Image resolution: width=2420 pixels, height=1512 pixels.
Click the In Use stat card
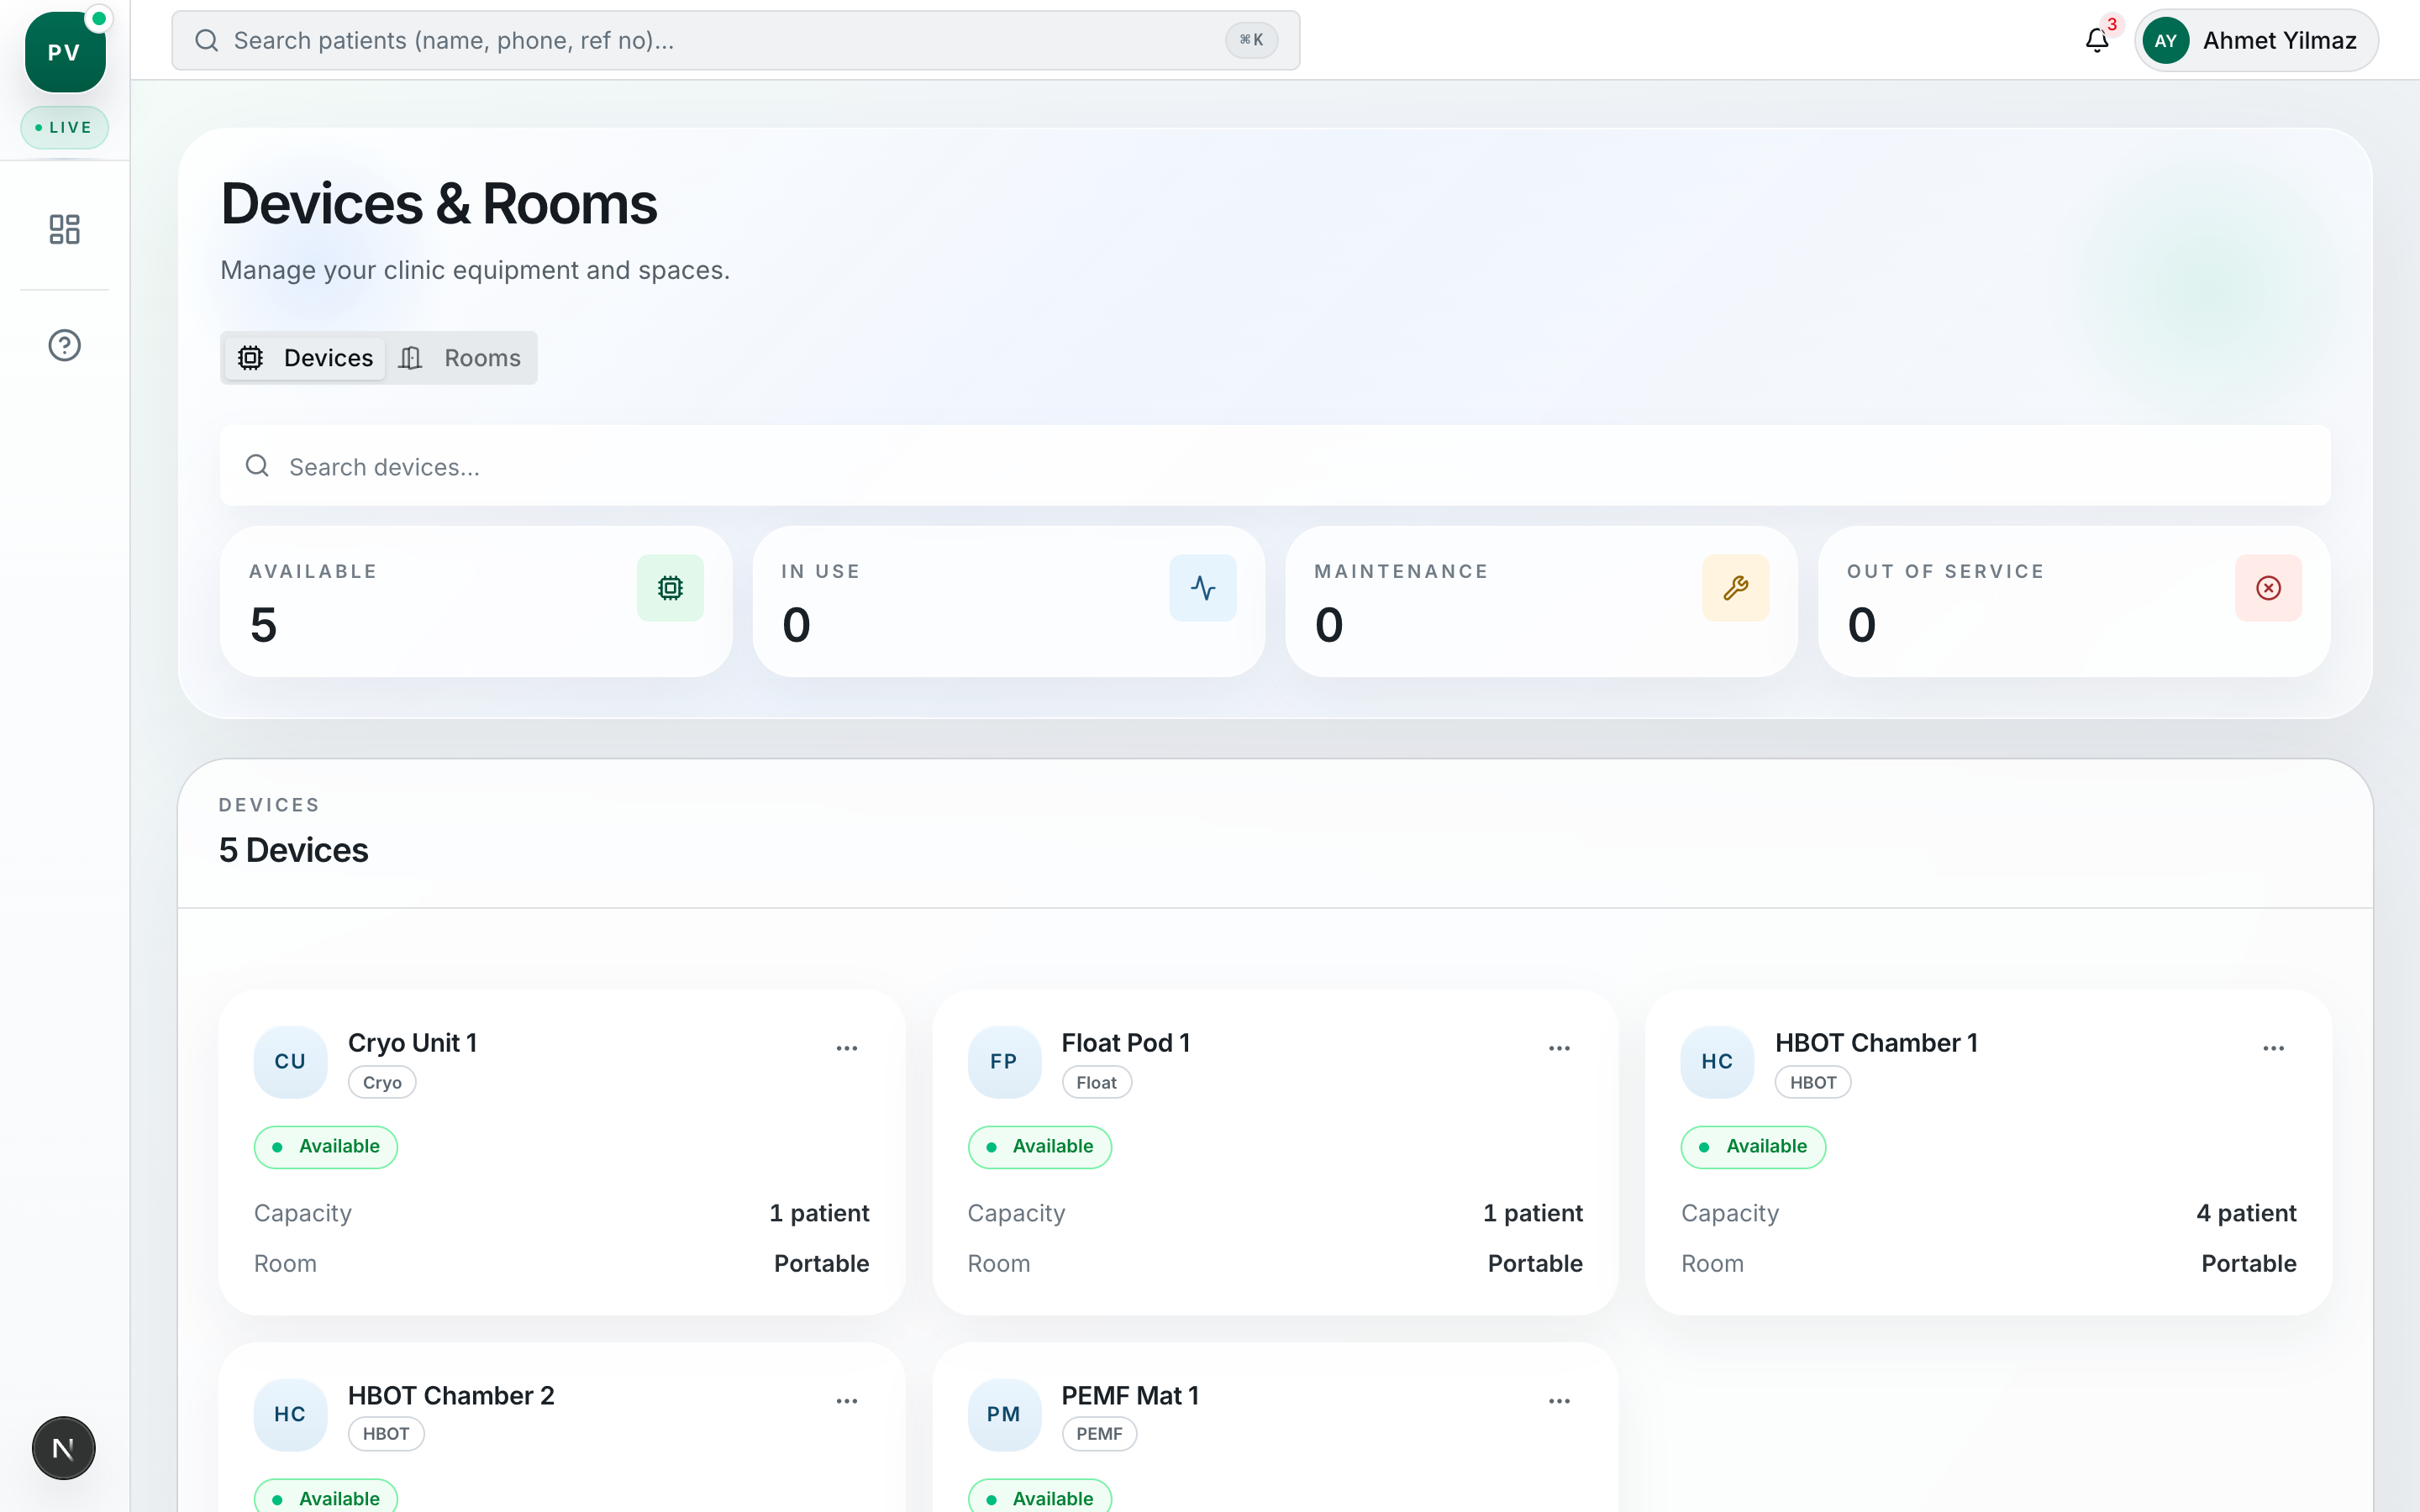coord(1009,602)
